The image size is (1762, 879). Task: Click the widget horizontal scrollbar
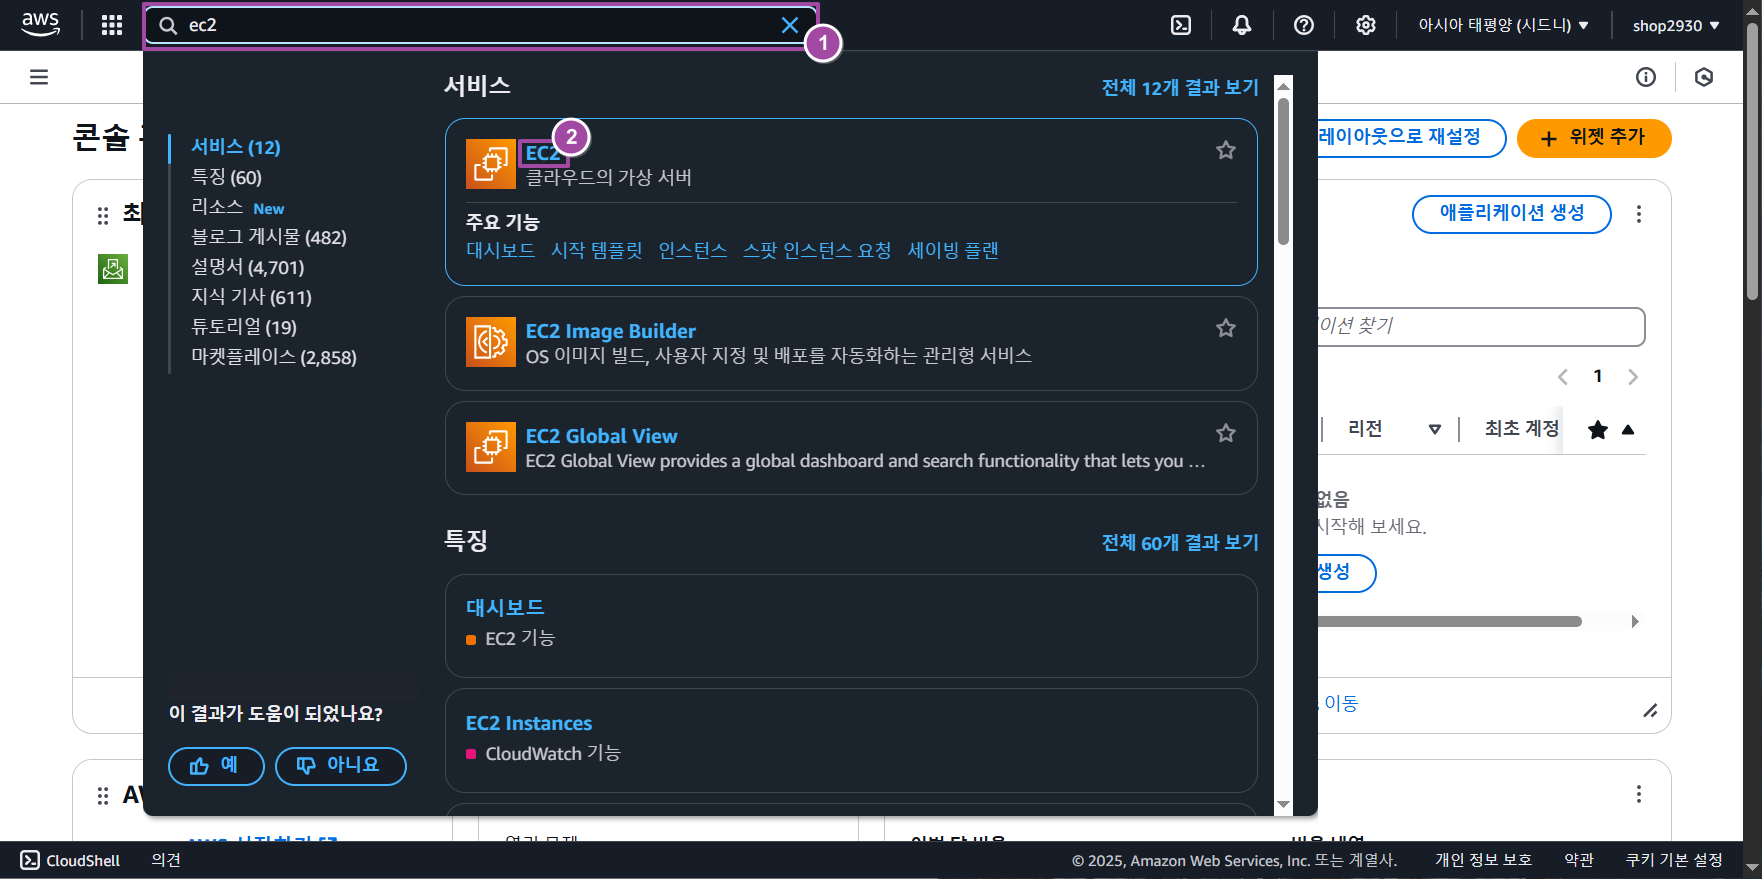[x=1448, y=622]
